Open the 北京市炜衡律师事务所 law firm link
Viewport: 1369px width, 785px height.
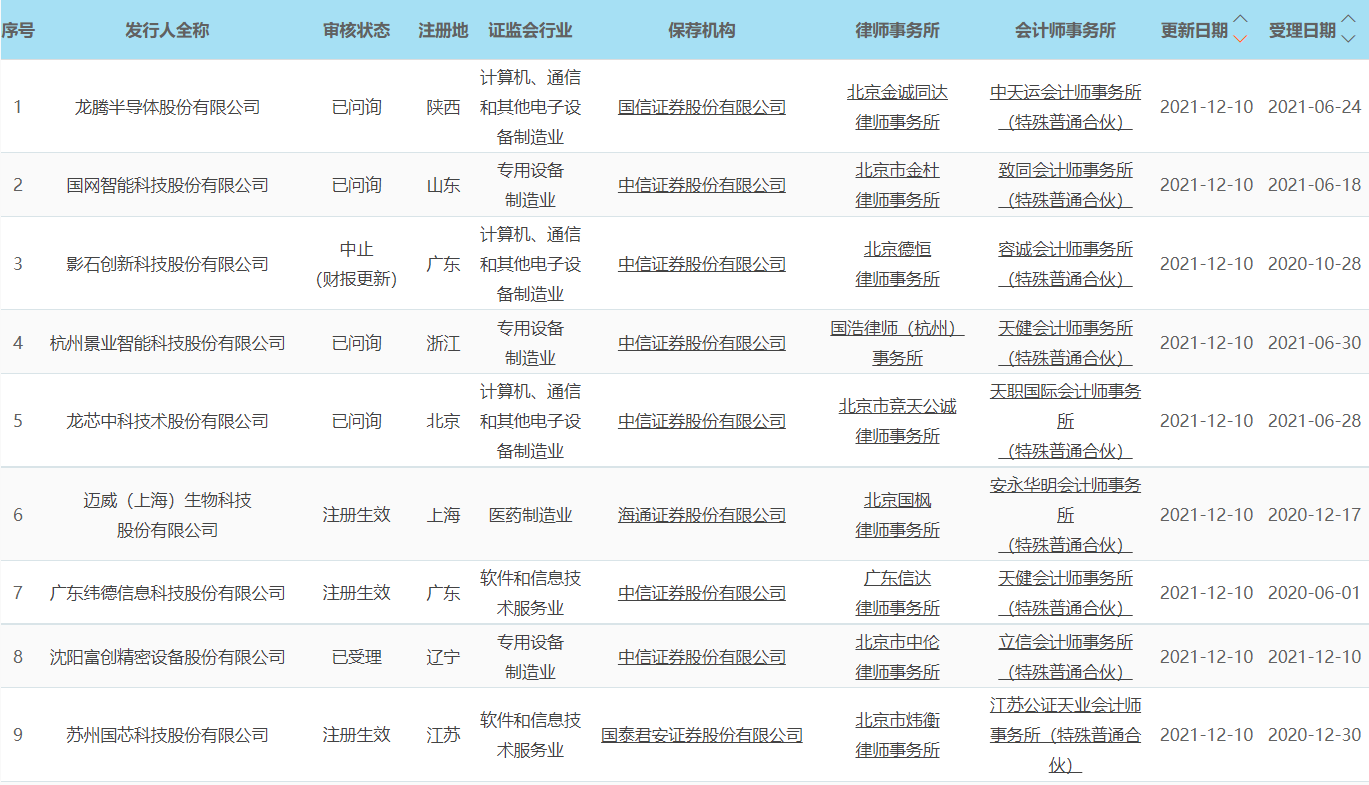tap(897, 735)
